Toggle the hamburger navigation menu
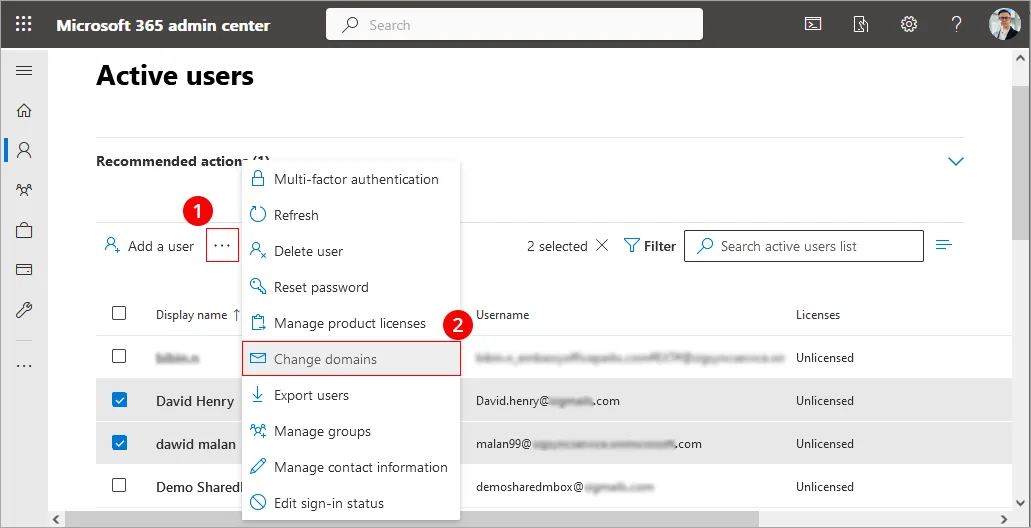Screen dimensions: 1031x528 pos(24,70)
